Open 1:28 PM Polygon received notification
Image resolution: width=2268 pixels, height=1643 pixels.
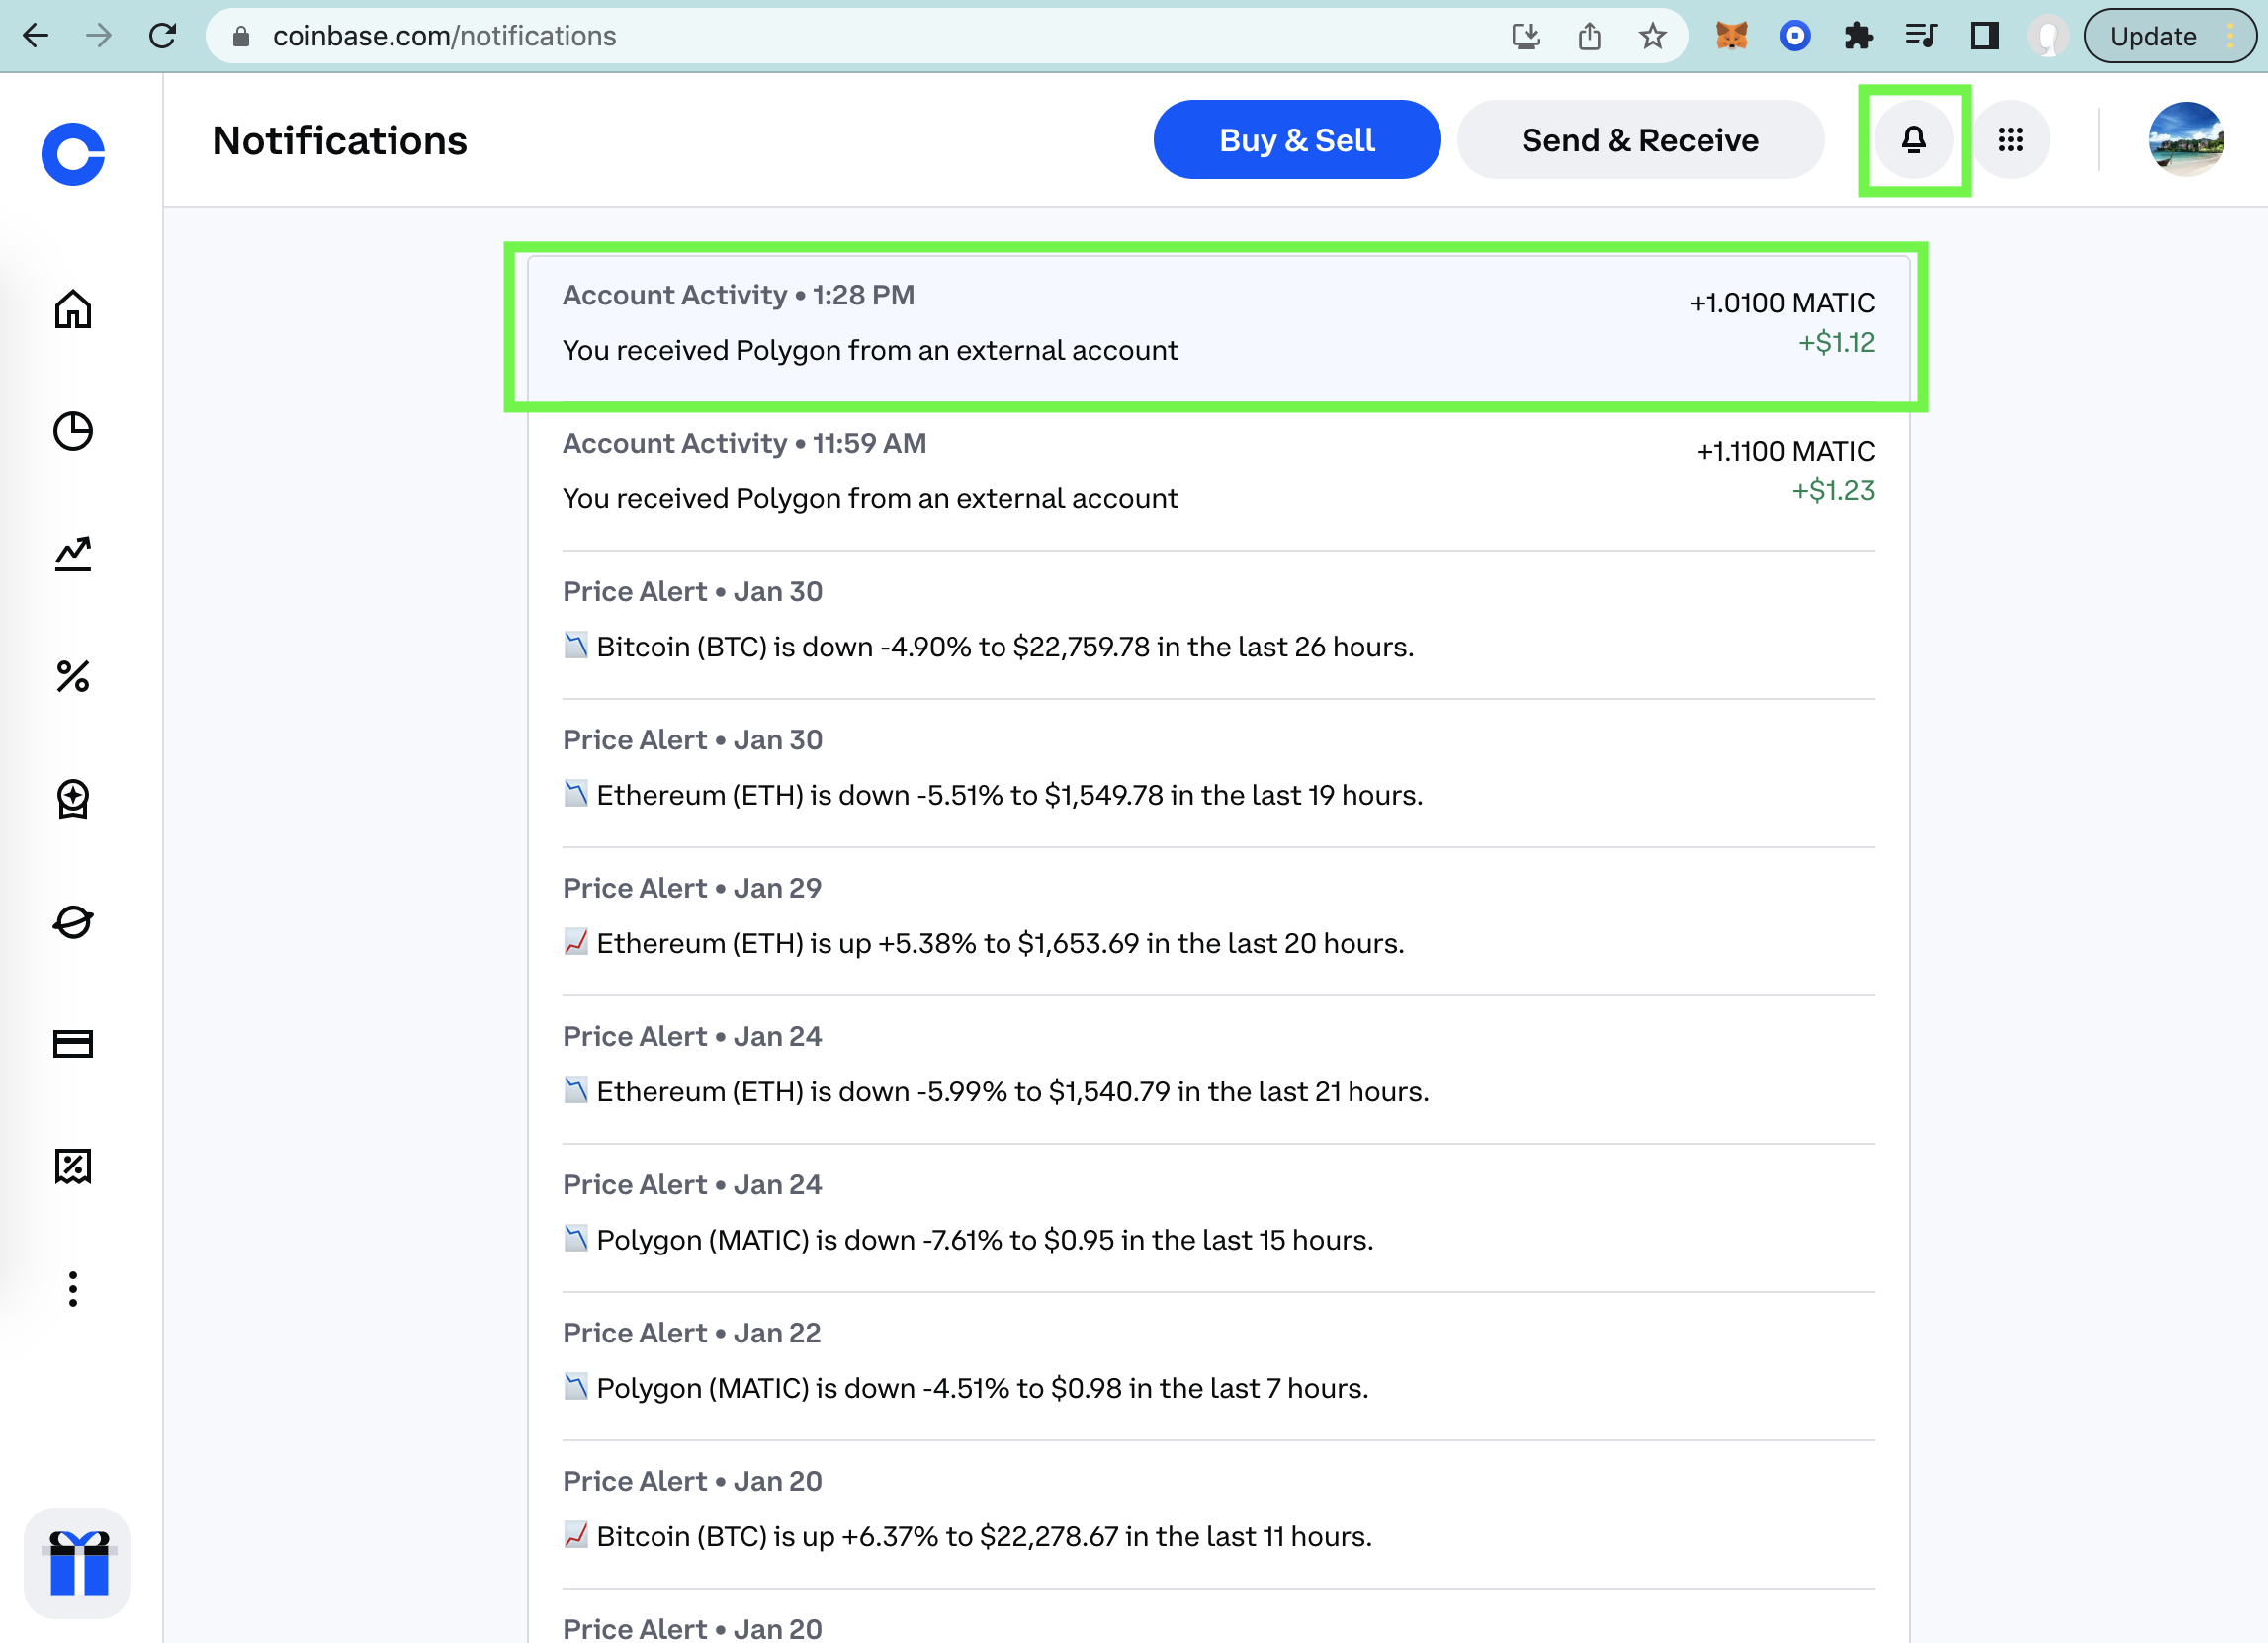coord(1218,328)
